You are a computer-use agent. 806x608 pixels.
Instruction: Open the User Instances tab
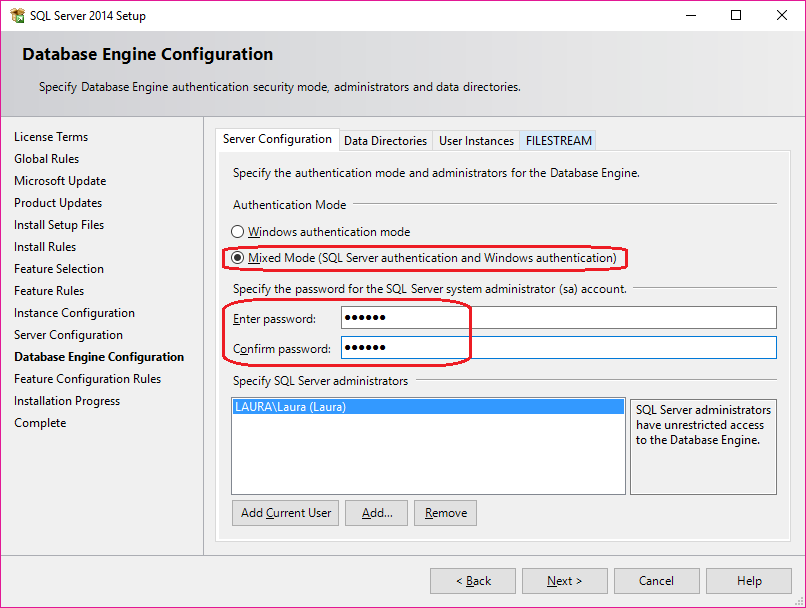pos(477,141)
